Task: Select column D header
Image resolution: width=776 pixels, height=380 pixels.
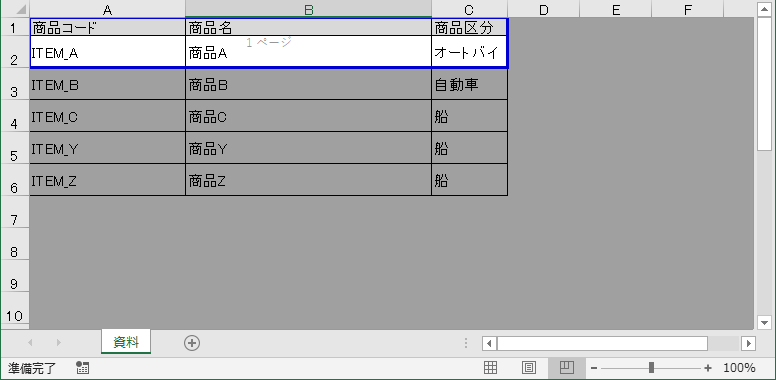Action: point(543,9)
